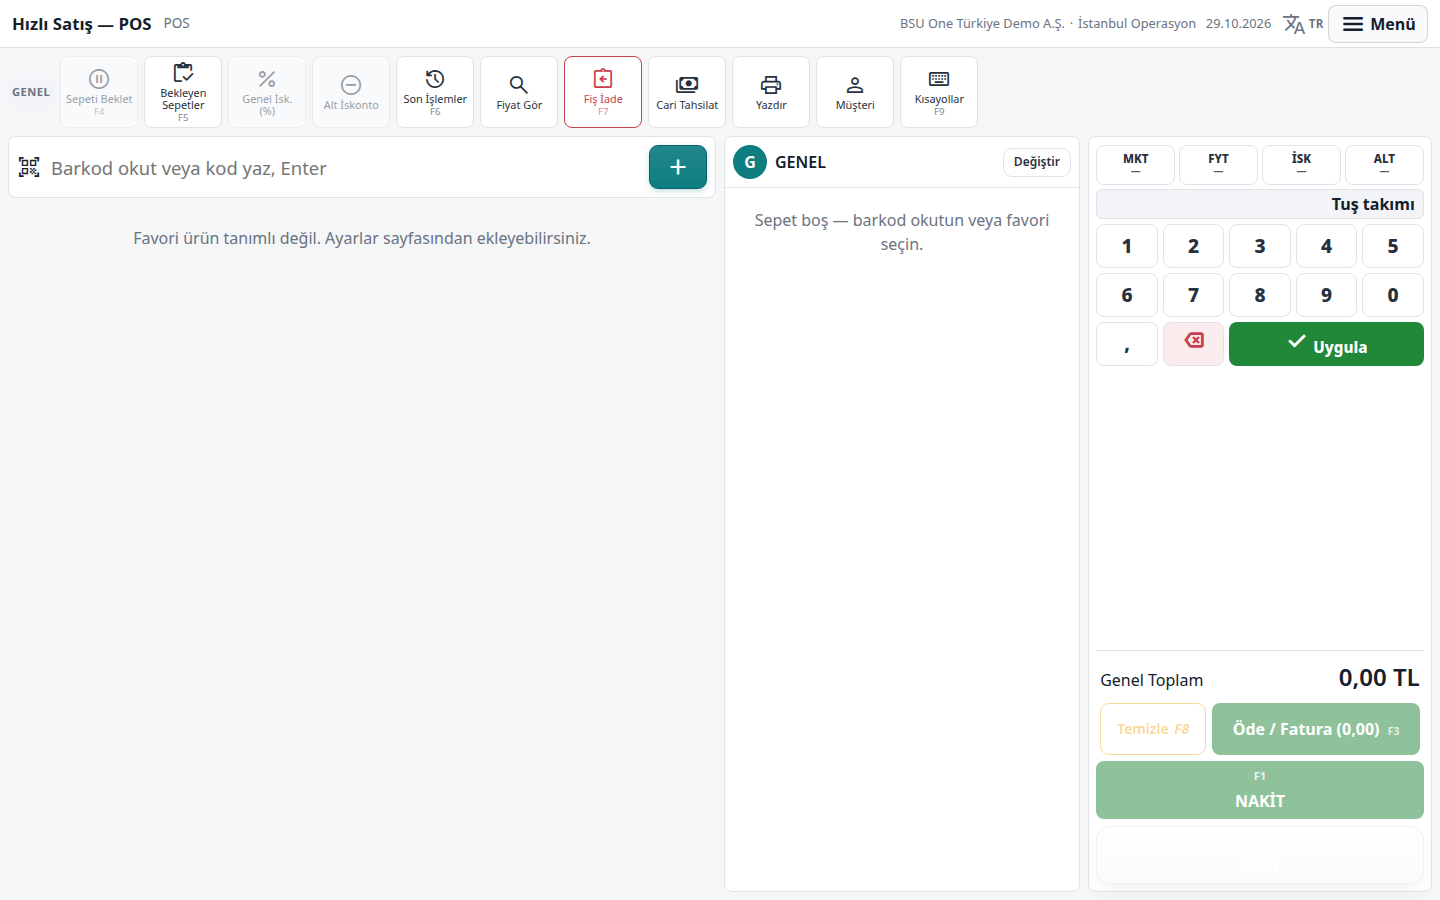Viewport: 1440px width, 900px height.
Task: Select the MKT keypad mode
Action: click(x=1136, y=165)
